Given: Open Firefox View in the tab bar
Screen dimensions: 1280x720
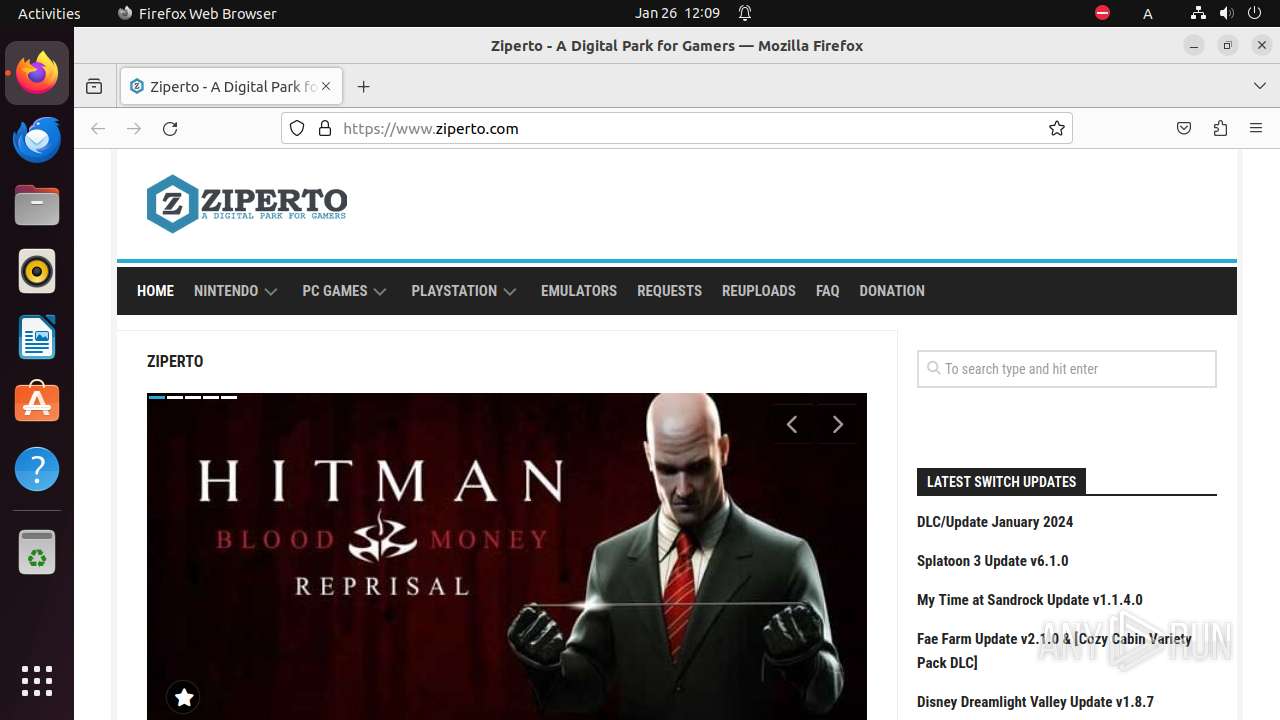Looking at the screenshot, I should point(94,86).
